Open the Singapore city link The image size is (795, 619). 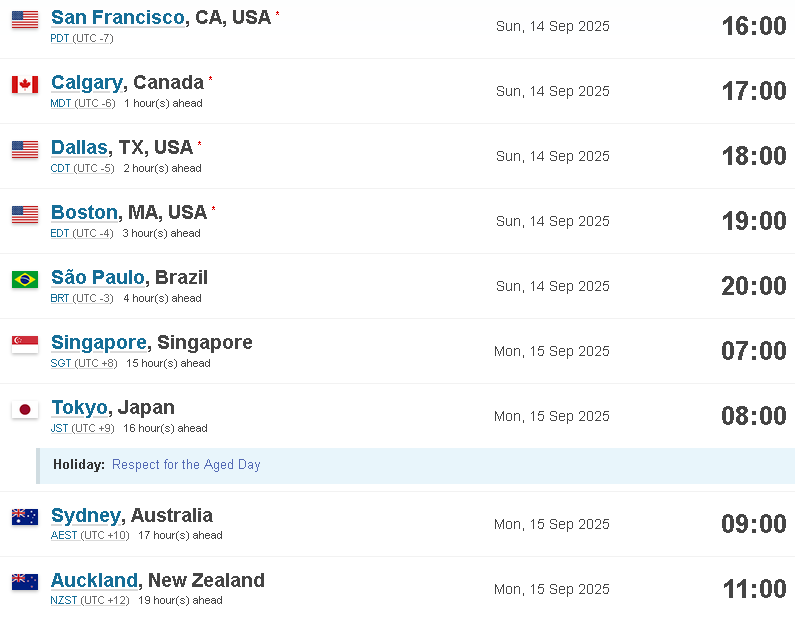[99, 343]
